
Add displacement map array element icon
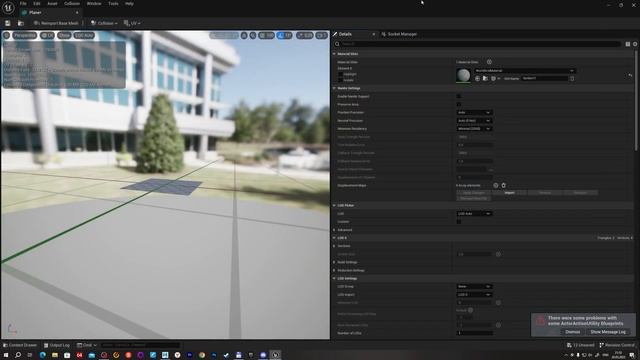pyautogui.click(x=496, y=185)
